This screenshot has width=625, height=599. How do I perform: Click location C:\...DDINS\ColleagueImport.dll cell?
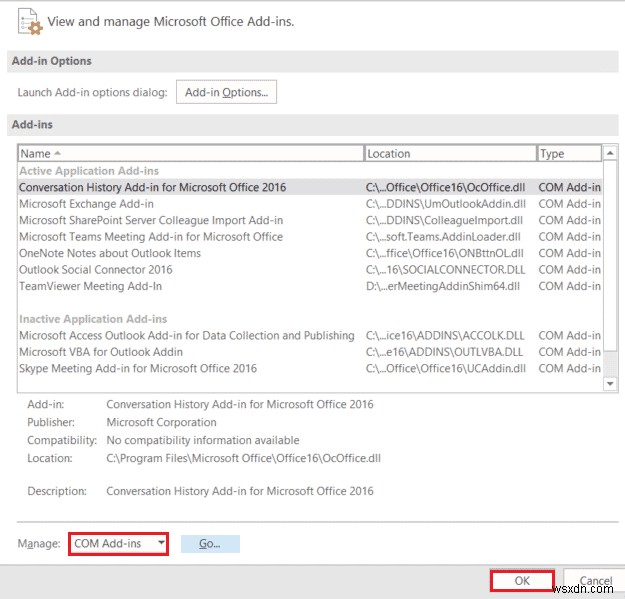444,220
